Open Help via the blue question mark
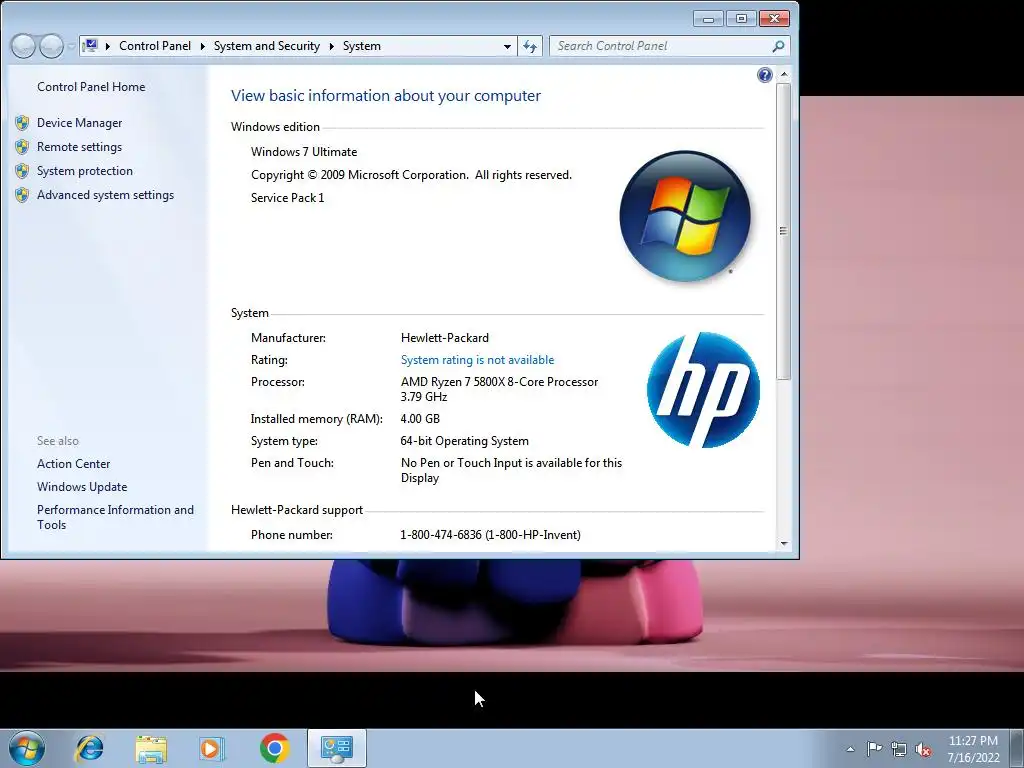Screen dimensions: 1024x768 (765, 75)
